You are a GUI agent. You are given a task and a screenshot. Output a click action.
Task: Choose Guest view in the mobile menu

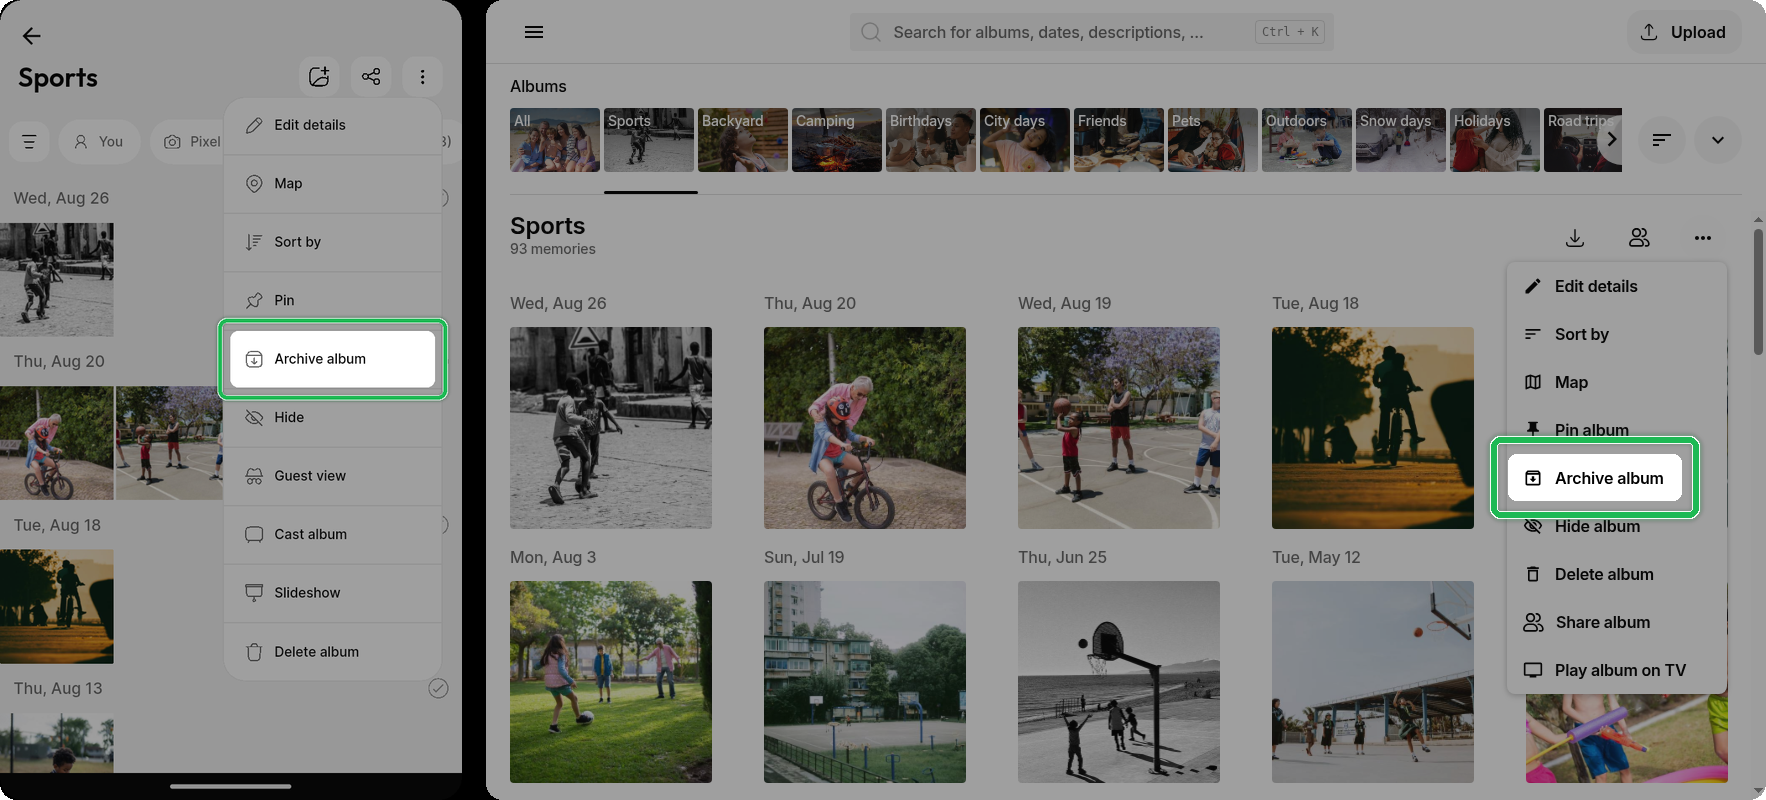(333, 476)
